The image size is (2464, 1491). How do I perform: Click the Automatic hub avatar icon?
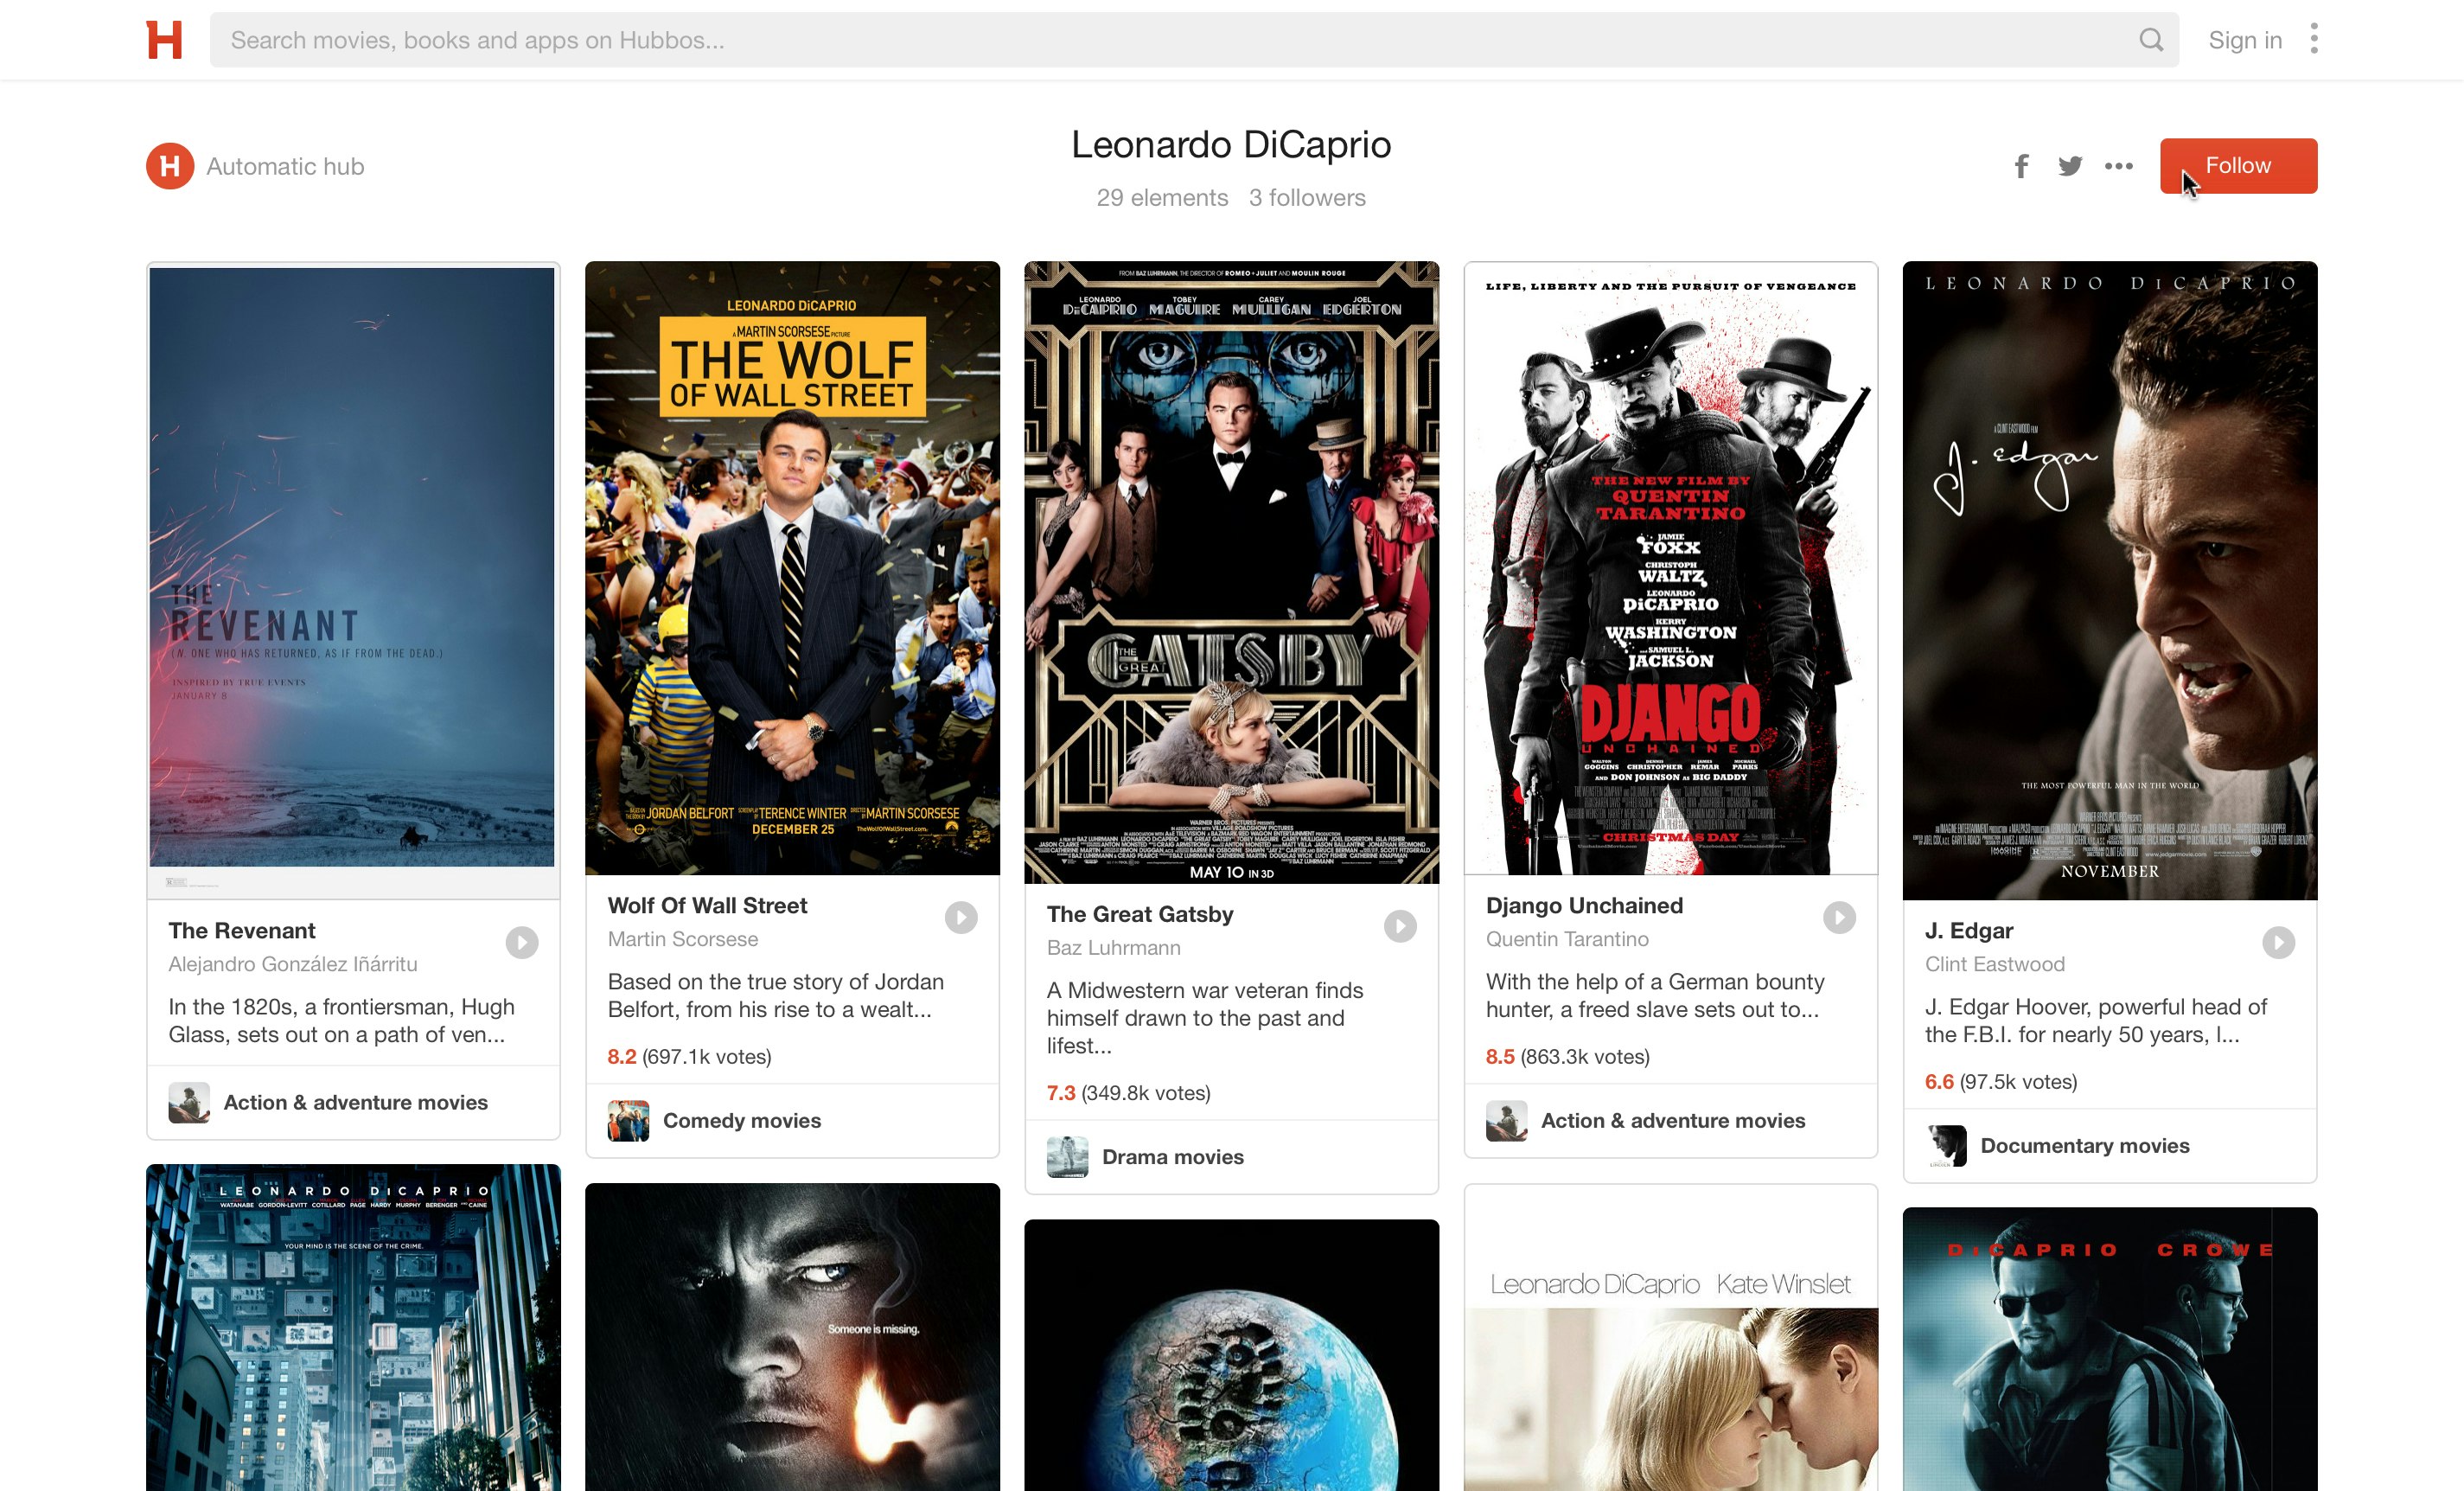click(170, 166)
